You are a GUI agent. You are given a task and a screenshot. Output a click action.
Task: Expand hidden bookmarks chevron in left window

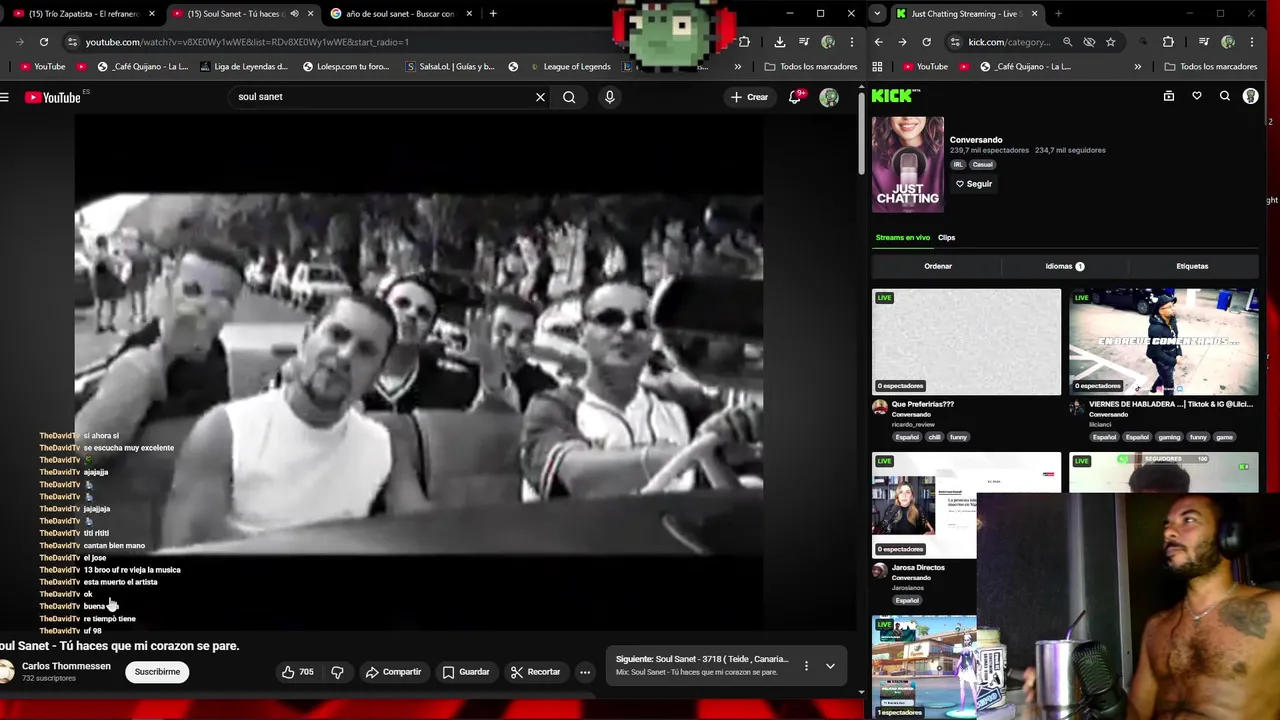[737, 67]
